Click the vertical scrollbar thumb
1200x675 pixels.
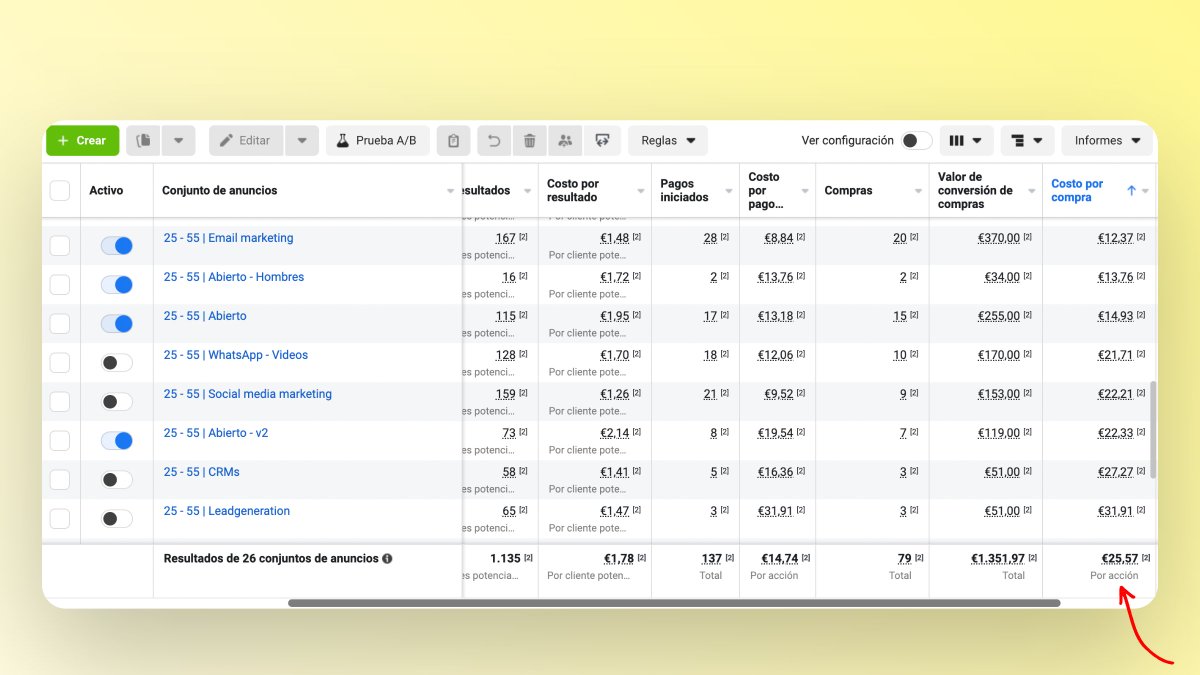pos(1152,429)
